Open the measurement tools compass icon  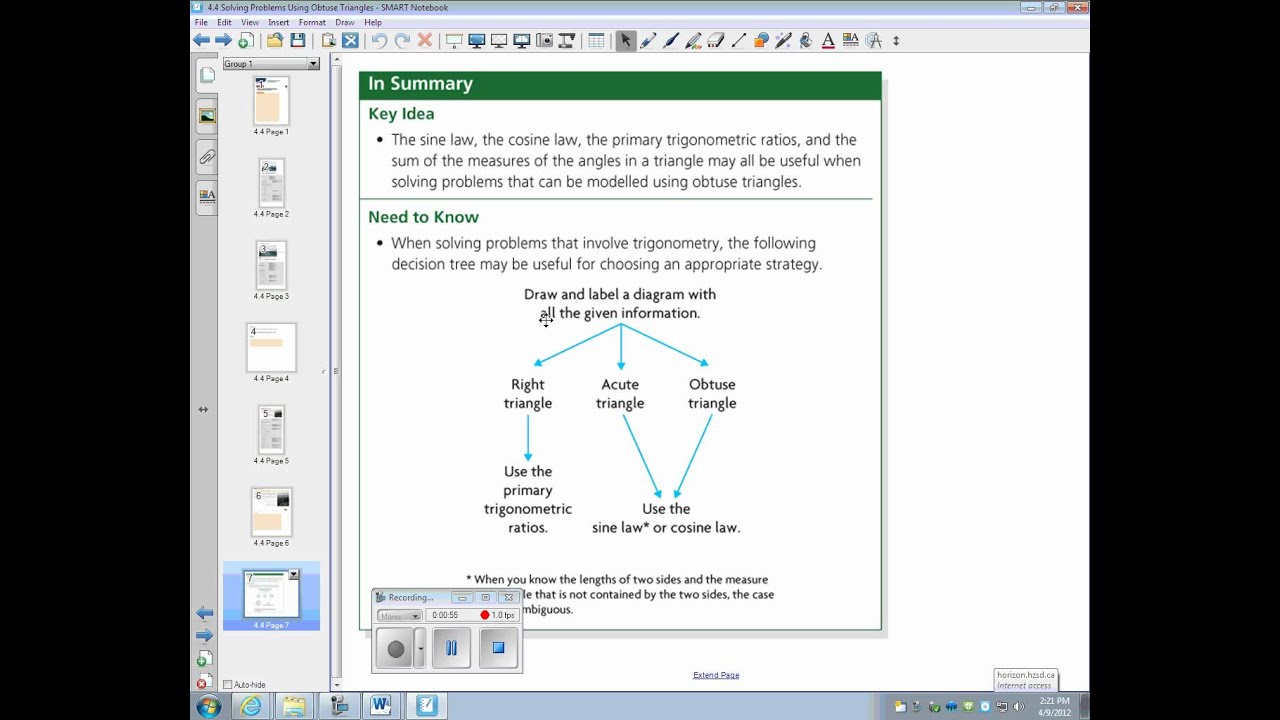point(873,40)
